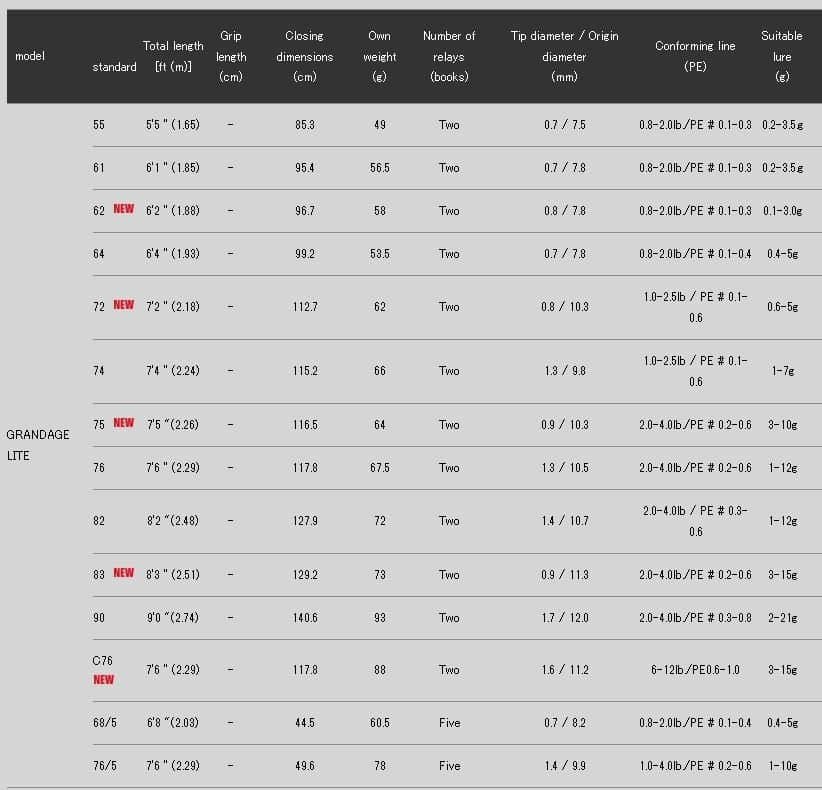Click total length "5'5" (1.65)"
The height and width of the screenshot is (790, 822).
pos(173,125)
